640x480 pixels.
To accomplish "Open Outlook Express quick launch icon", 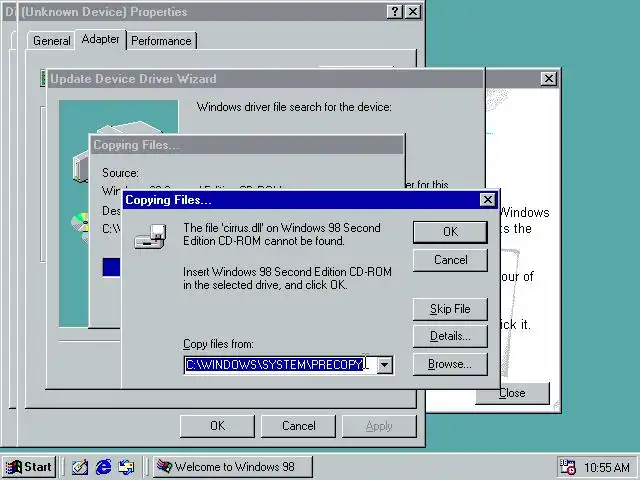I will 127,467.
